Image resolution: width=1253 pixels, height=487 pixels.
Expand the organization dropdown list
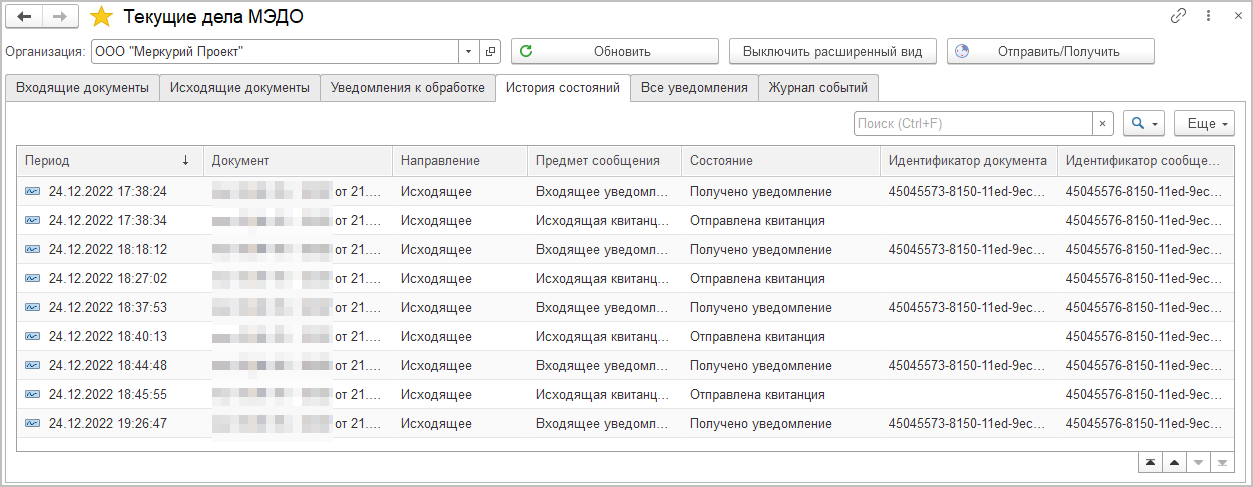(470, 51)
